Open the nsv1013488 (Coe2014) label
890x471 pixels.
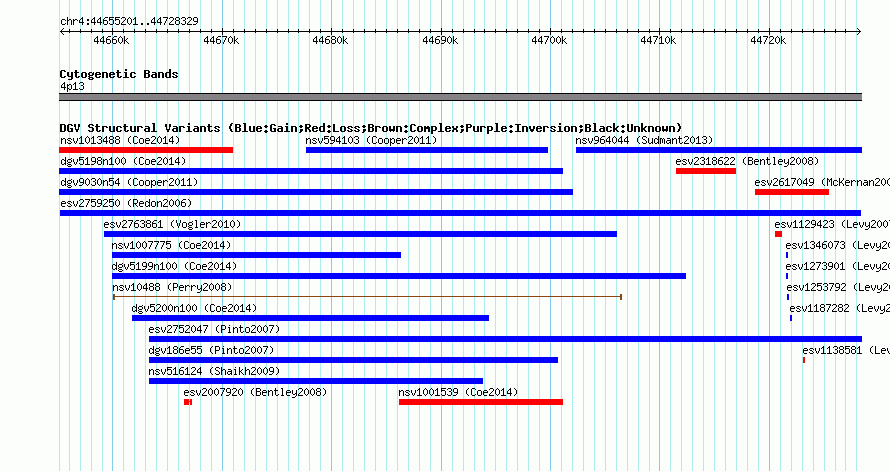pyautogui.click(x=120, y=140)
